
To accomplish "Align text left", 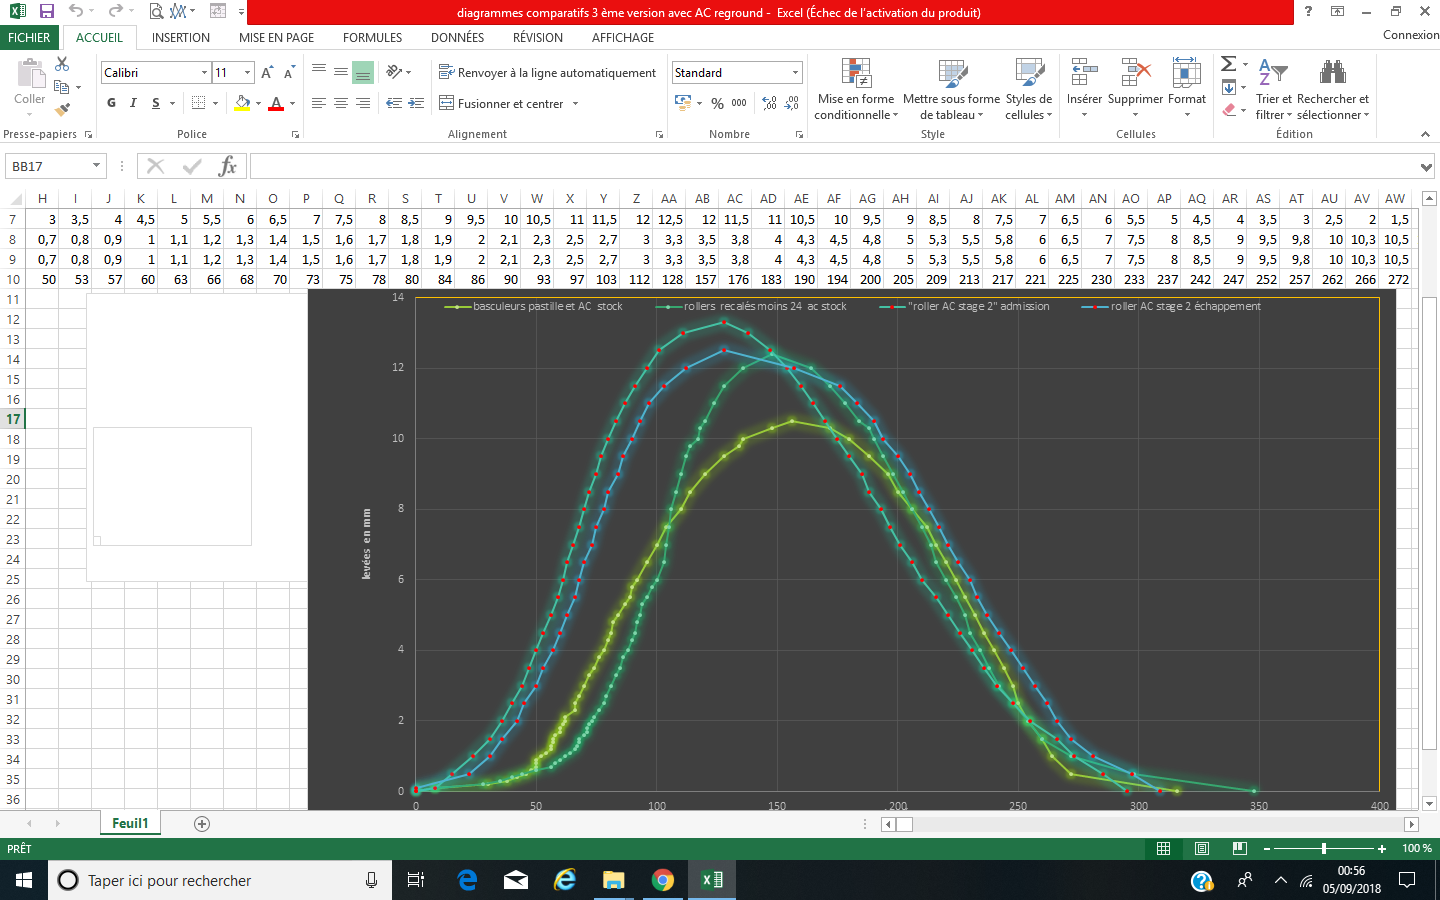I will (319, 103).
